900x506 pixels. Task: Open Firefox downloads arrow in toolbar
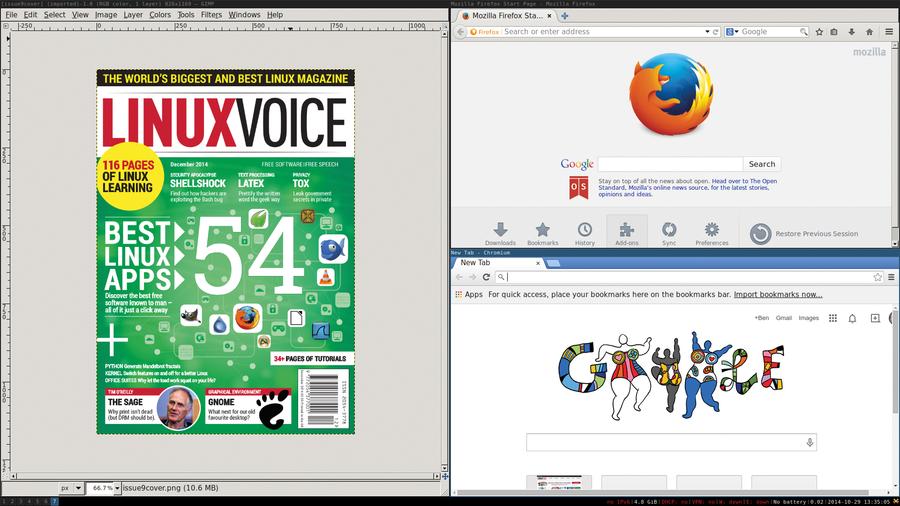852,32
